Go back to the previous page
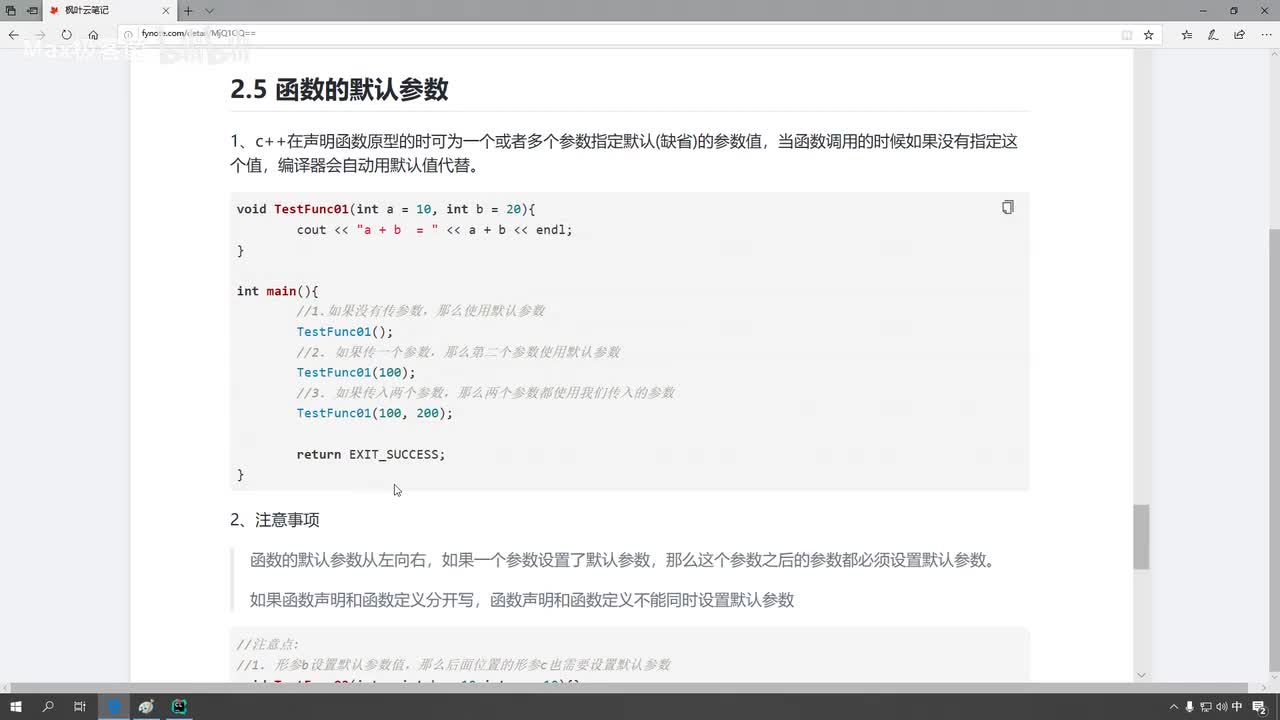Viewport: 1280px width, 720px height. tap(14, 34)
